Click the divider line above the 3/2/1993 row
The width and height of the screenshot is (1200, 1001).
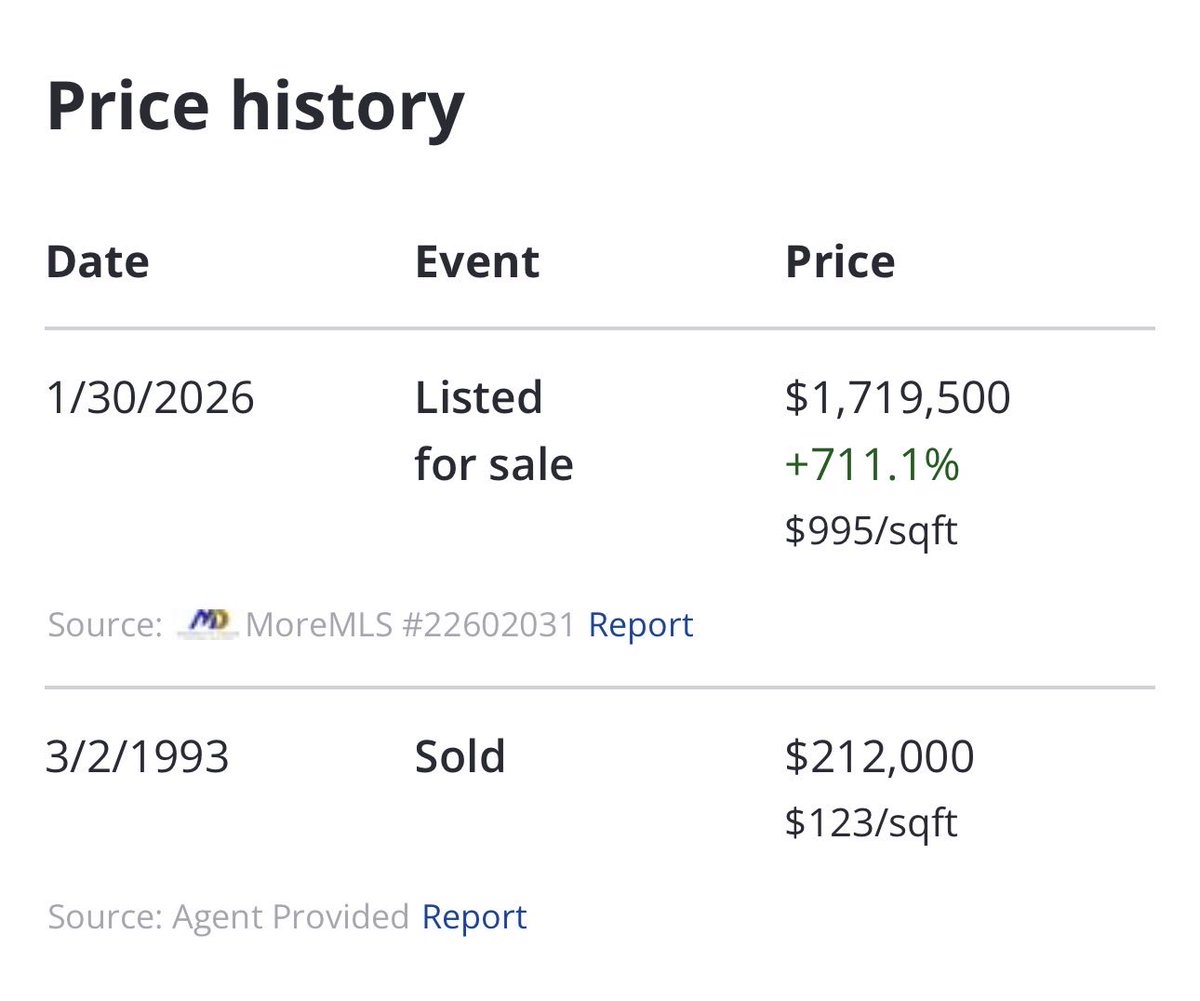(x=600, y=688)
